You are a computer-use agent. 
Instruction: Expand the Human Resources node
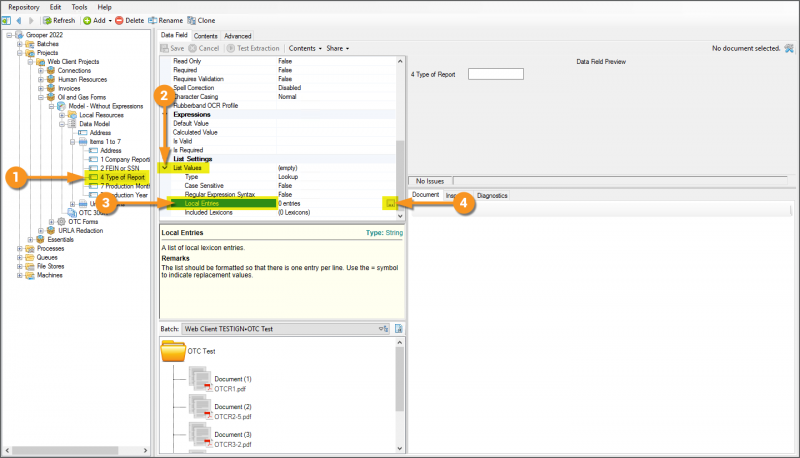click(41, 80)
